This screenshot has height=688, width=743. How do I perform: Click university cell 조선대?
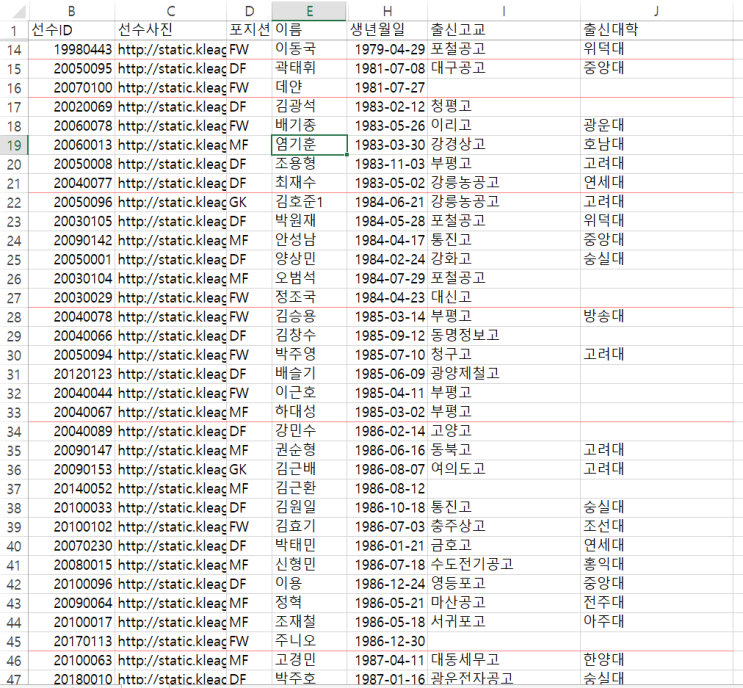[x=657, y=527]
